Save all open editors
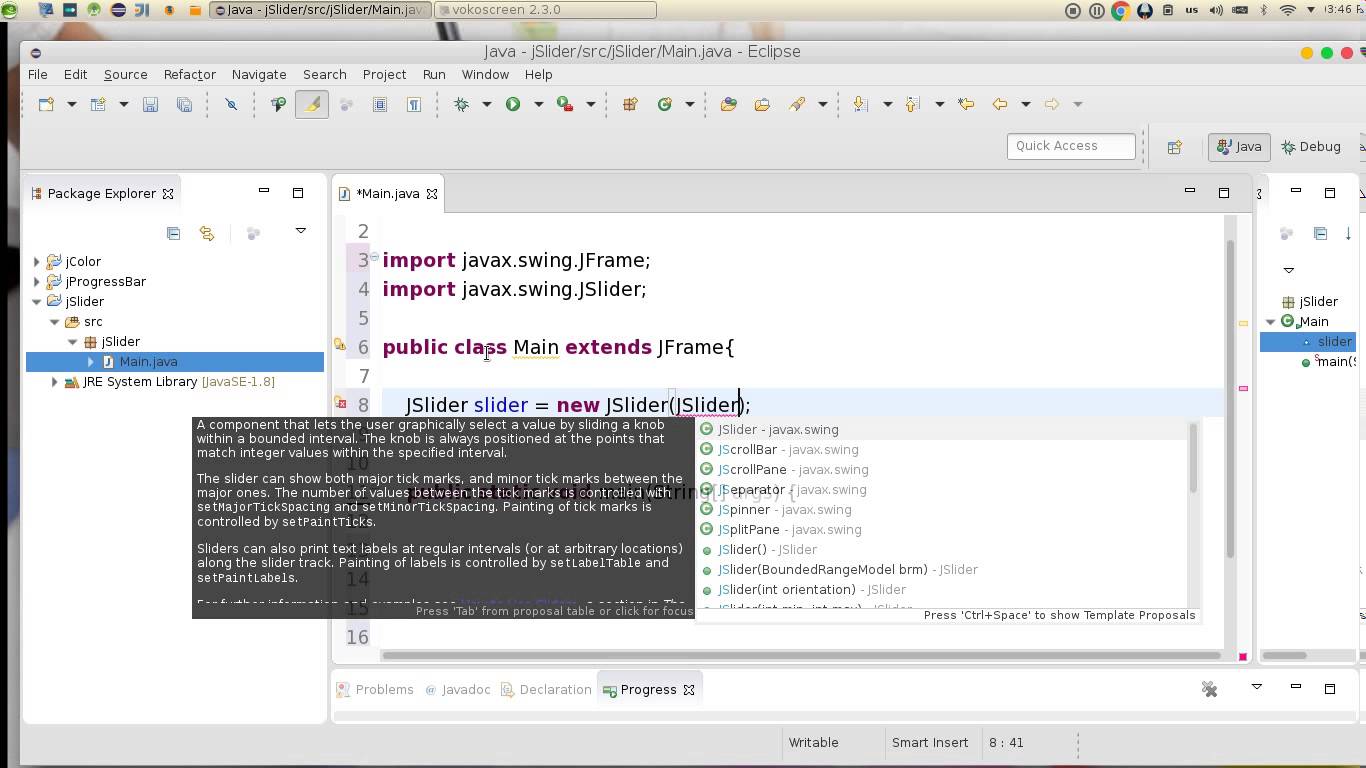Viewport: 1366px width, 768px height. 184,104
